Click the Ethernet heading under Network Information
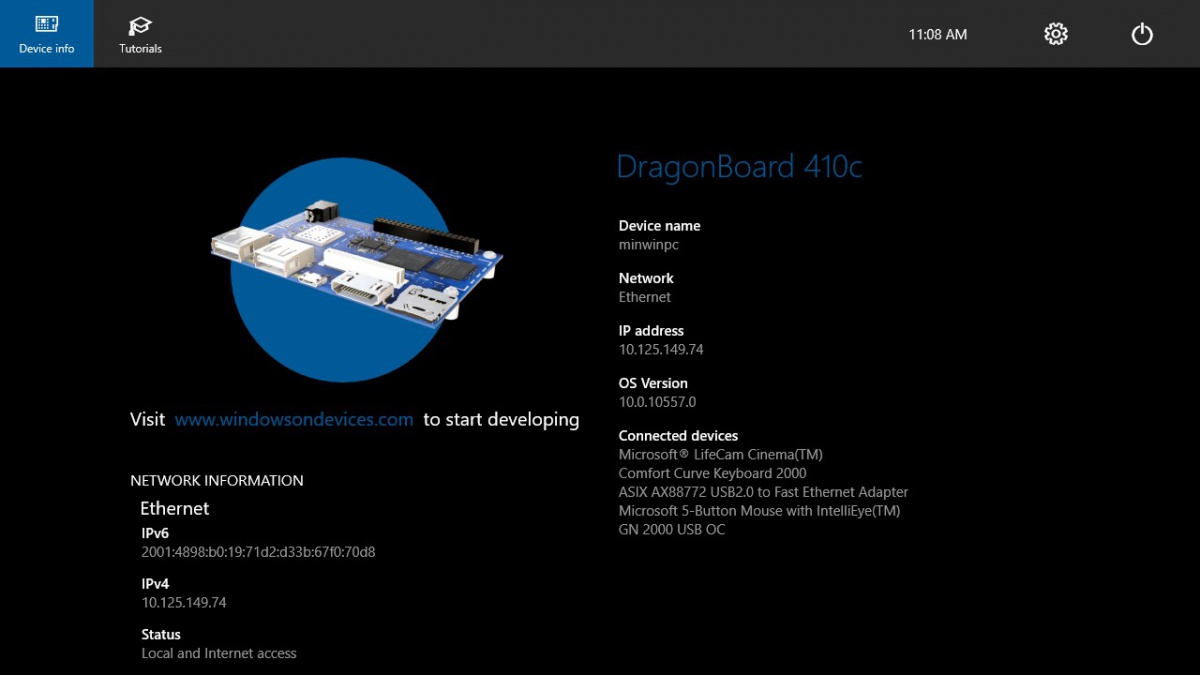The height and width of the screenshot is (675, 1200). tap(174, 508)
